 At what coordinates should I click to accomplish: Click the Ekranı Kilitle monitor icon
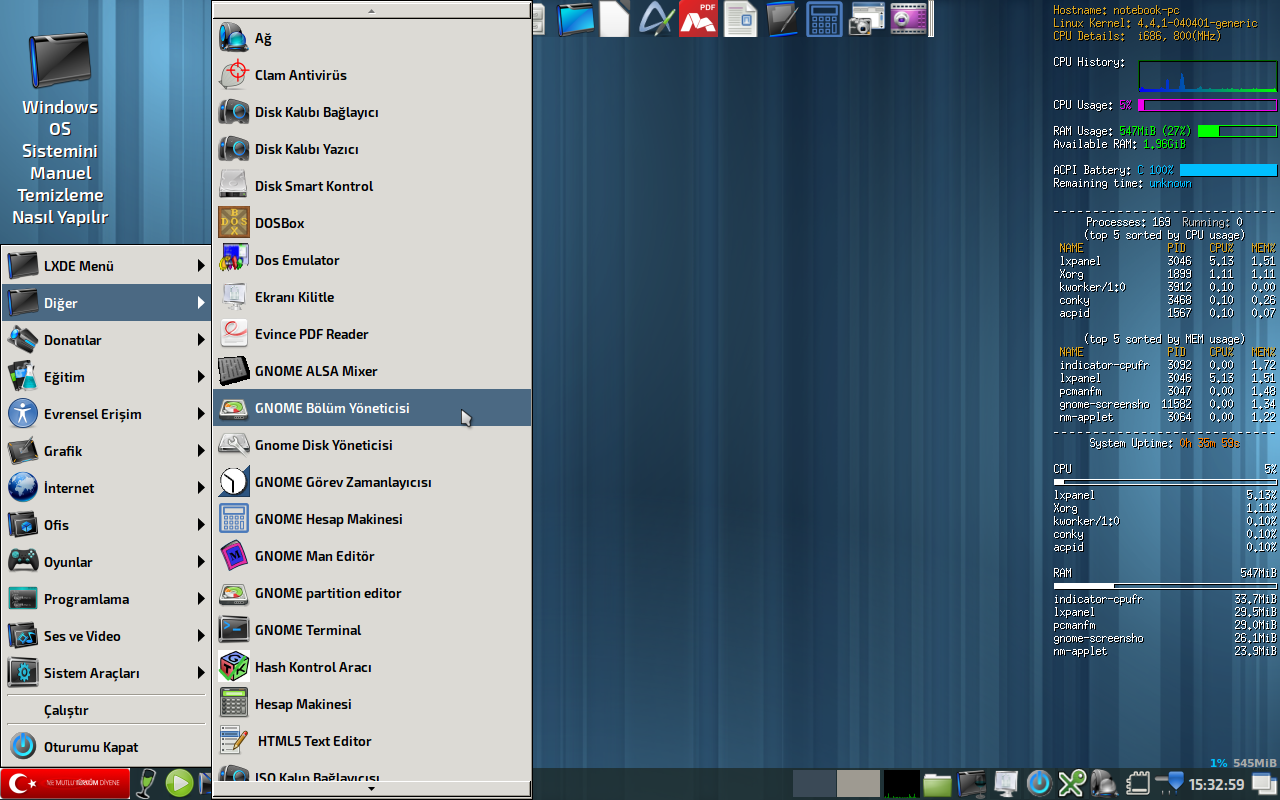234,297
